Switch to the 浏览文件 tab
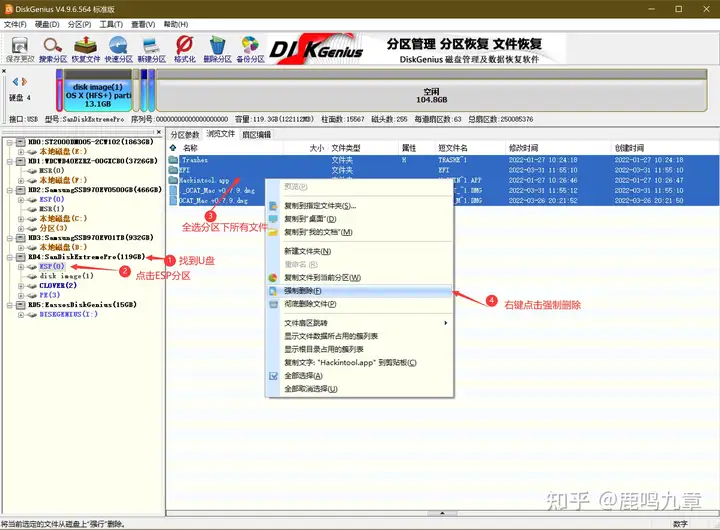Viewport: 720px width, 530px height. pyautogui.click(x=220, y=134)
